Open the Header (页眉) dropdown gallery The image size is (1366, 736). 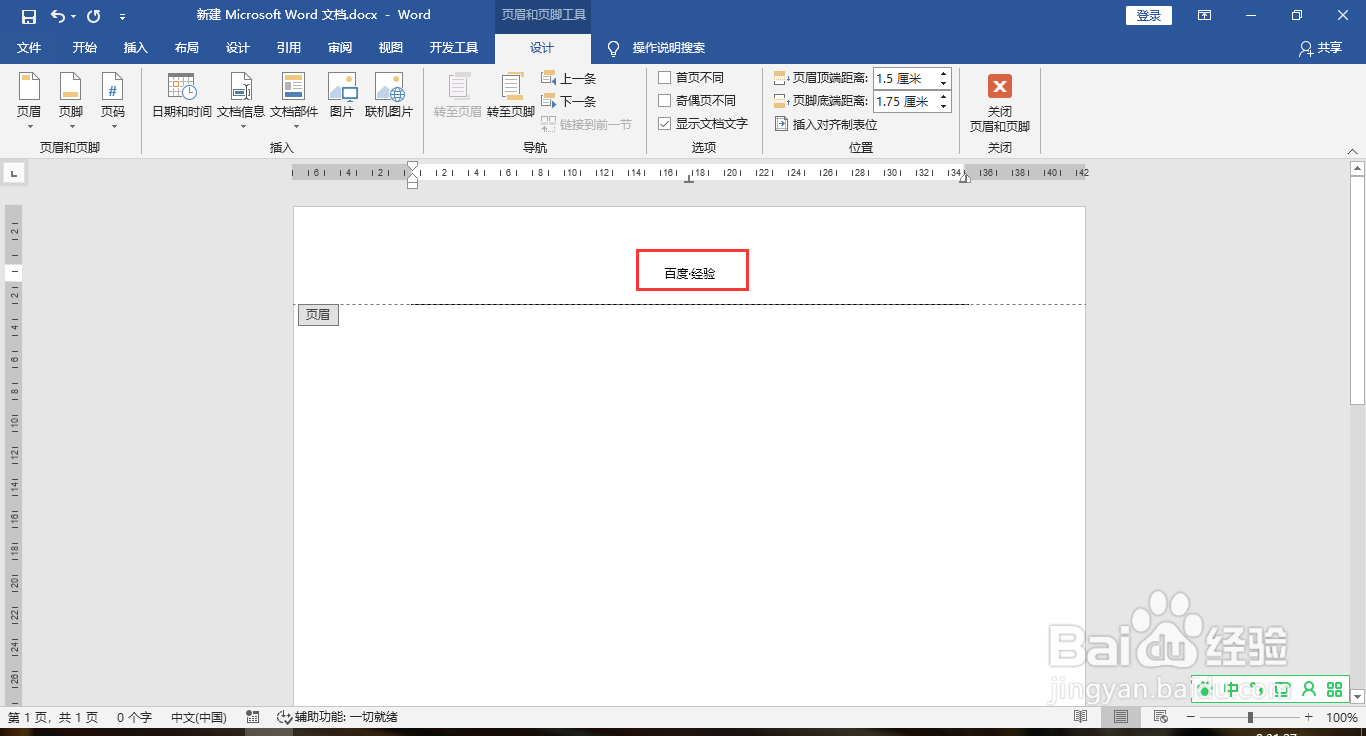(x=29, y=98)
